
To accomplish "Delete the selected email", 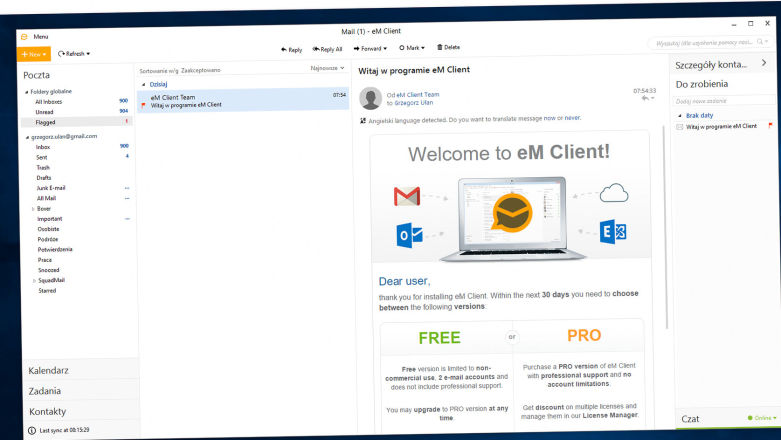I will click(x=448, y=47).
